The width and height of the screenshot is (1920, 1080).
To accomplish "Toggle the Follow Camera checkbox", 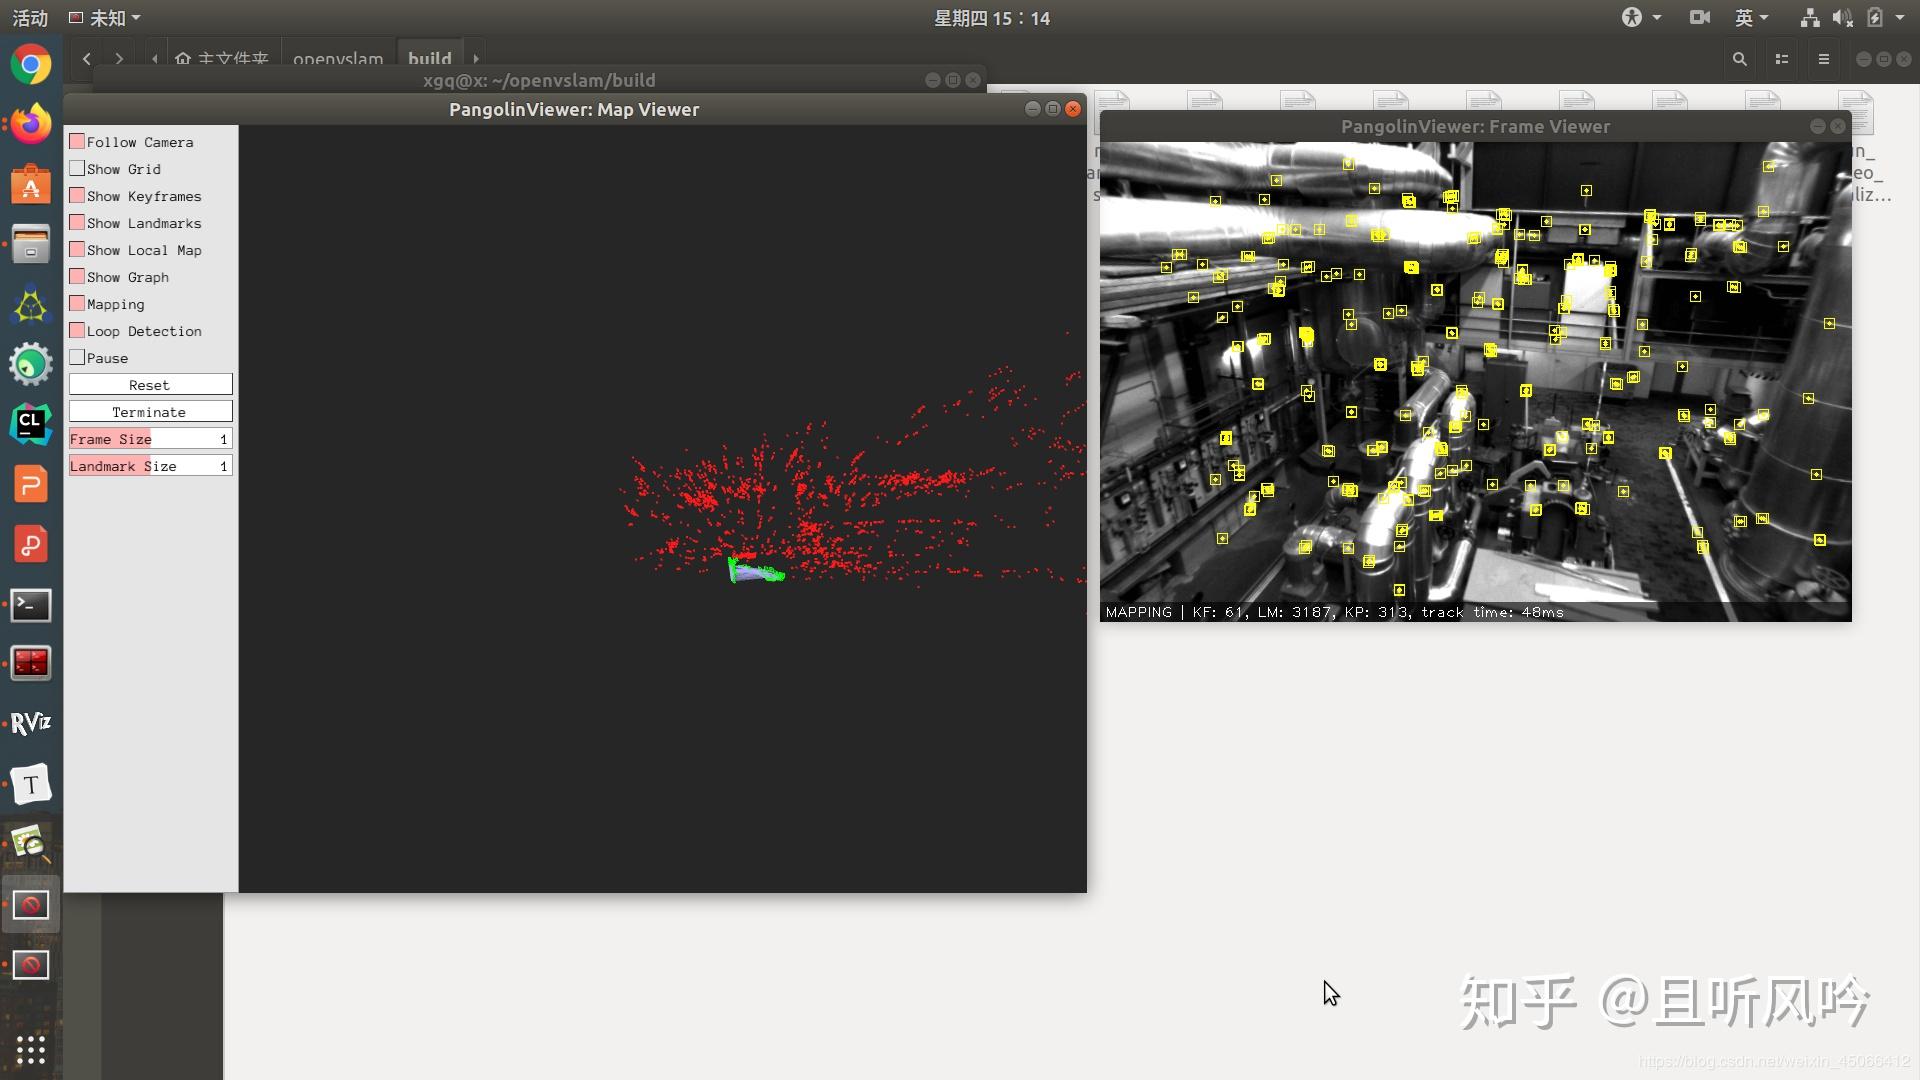I will point(77,142).
